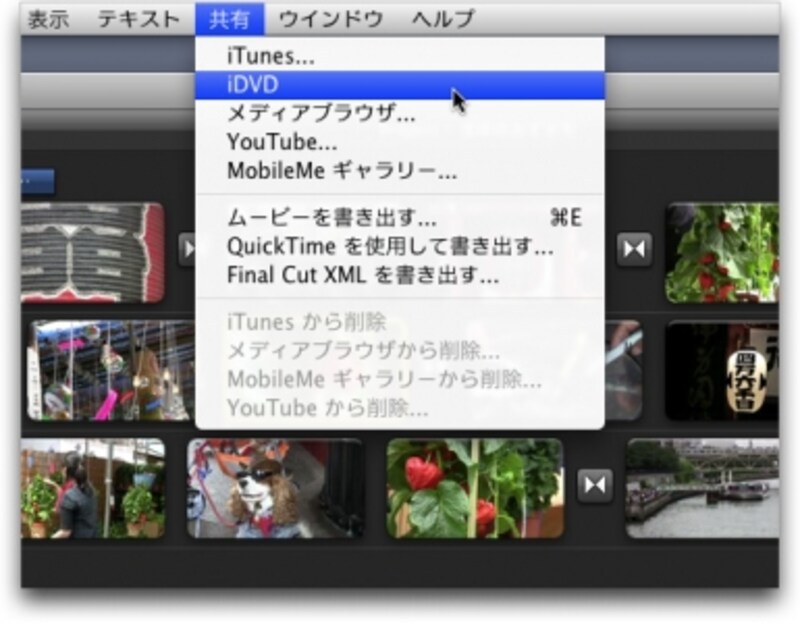Viewport: 800px width, 623px height.
Task: Select the iDVD menu item
Action: [400, 85]
